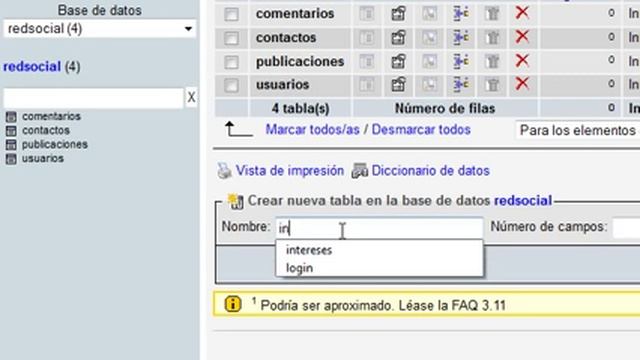Open redsocial link in create-table legend
640x360 pixels.
point(523,200)
